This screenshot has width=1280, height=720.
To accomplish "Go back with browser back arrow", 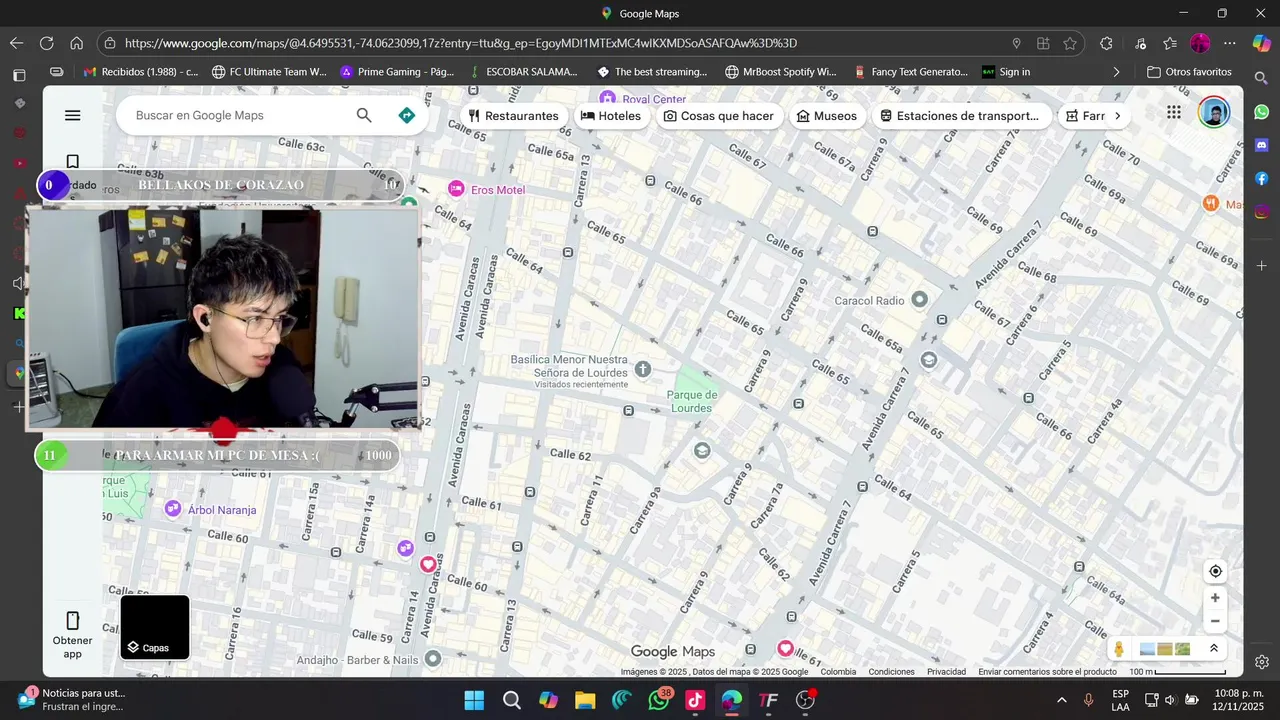I will (16, 43).
